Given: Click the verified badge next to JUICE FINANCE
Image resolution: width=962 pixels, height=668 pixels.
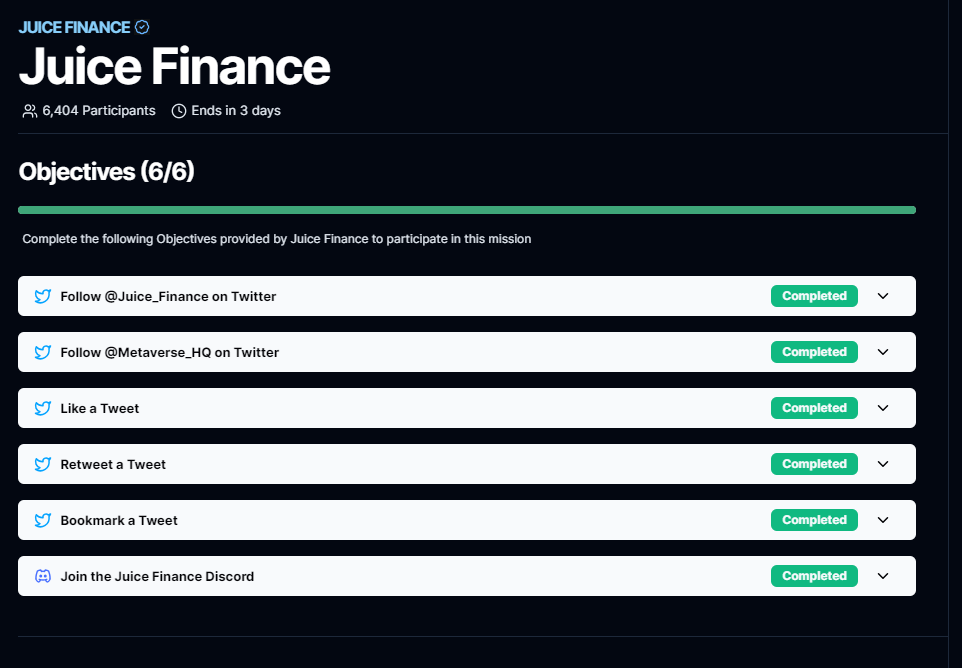Looking at the screenshot, I should (x=142, y=27).
